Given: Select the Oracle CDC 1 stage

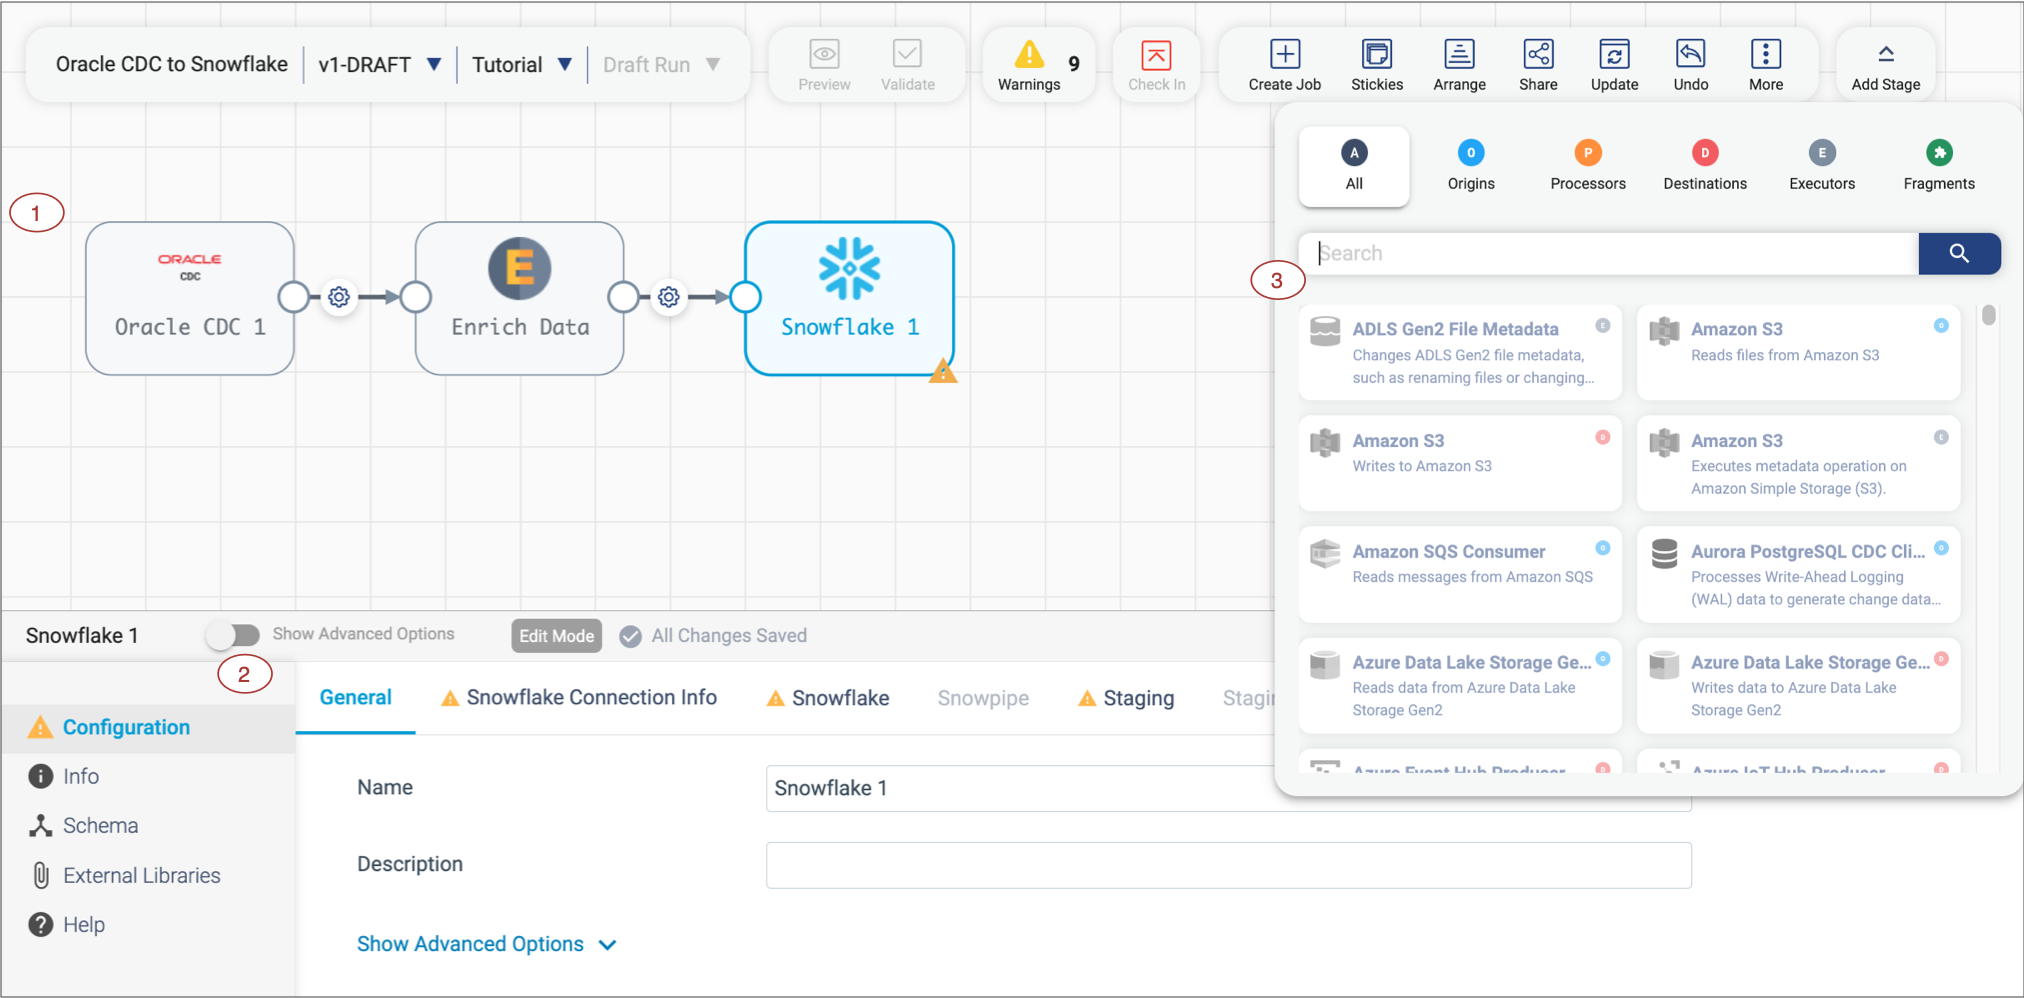Looking at the screenshot, I should pyautogui.click(x=190, y=298).
